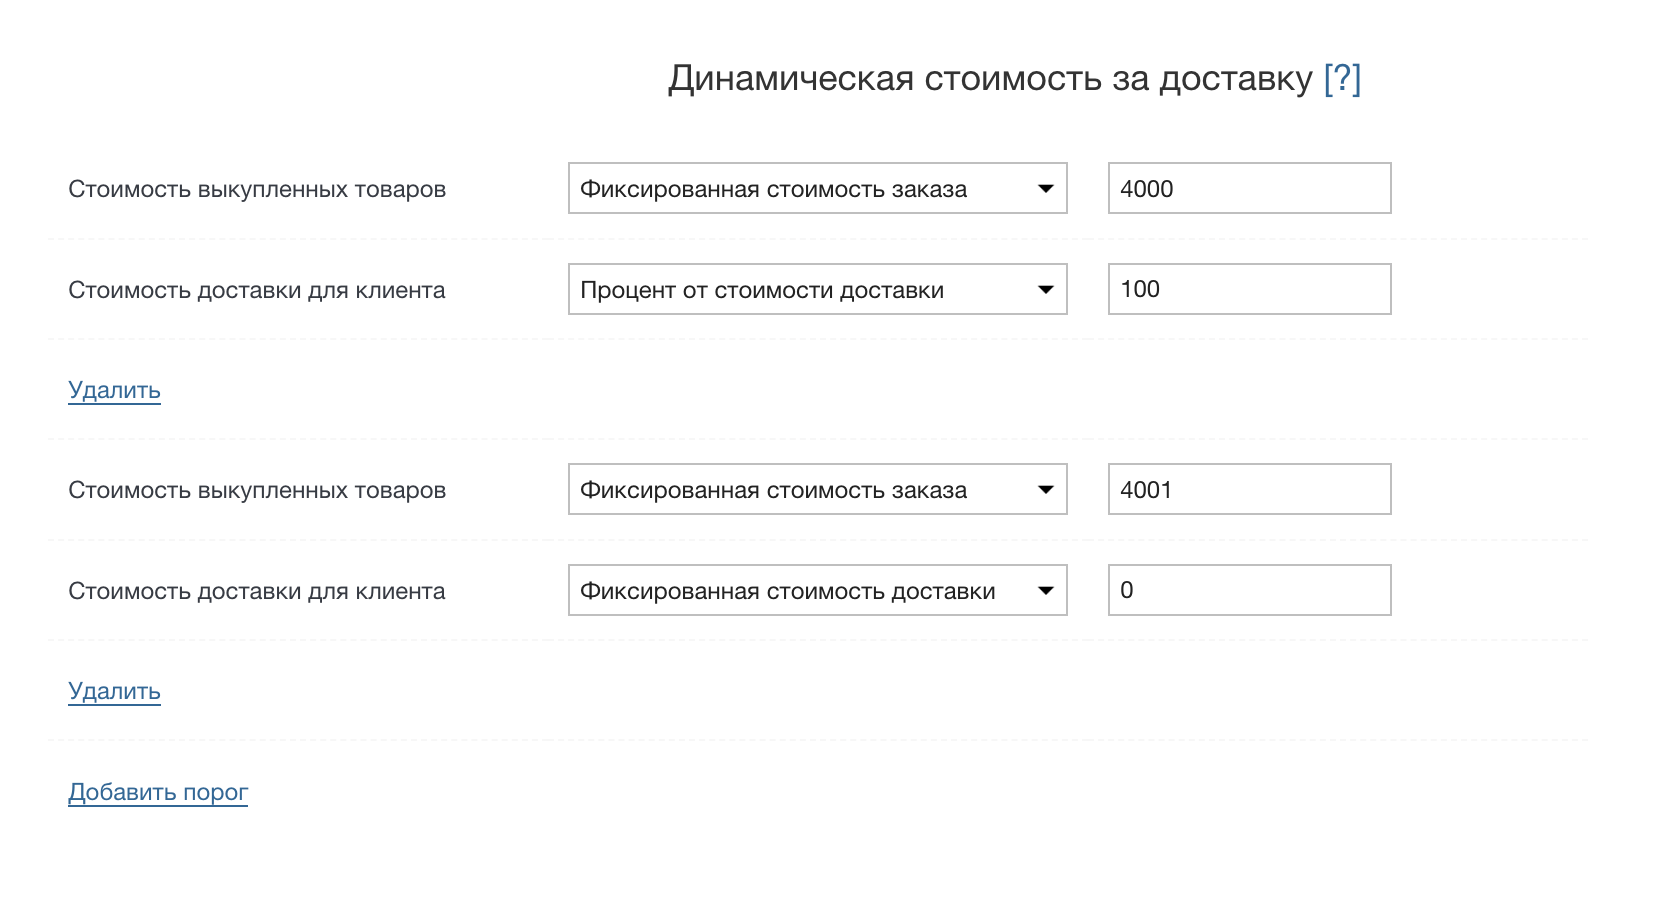Click the arrow on 'Фиксированная стоимость доставки' selector
This screenshot has height=898, width=1676.
(x=1046, y=590)
